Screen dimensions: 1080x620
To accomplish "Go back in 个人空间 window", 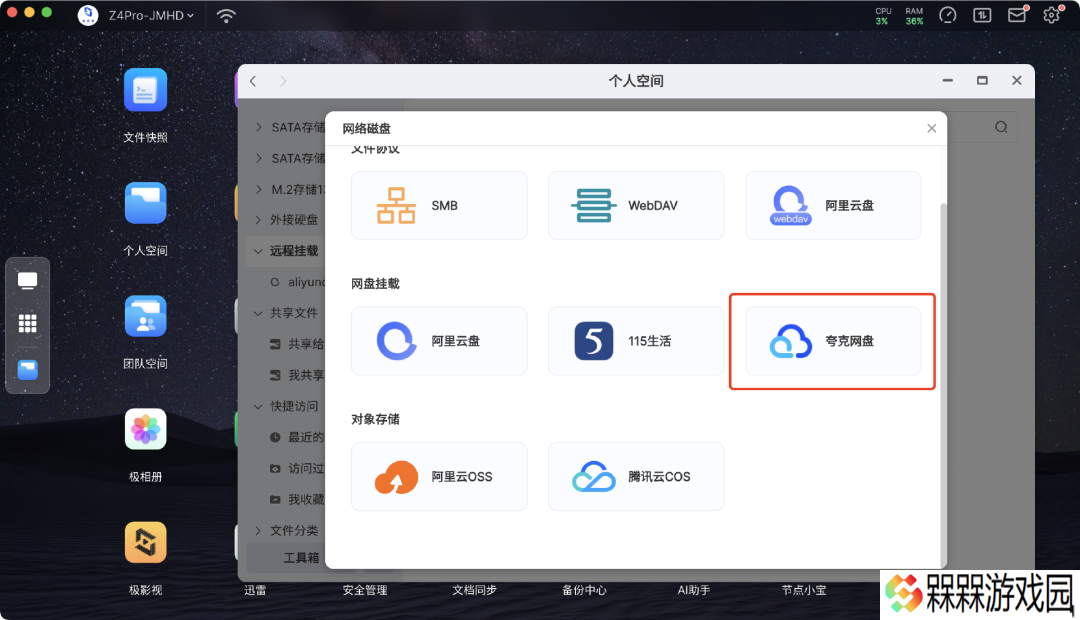I will tap(253, 81).
